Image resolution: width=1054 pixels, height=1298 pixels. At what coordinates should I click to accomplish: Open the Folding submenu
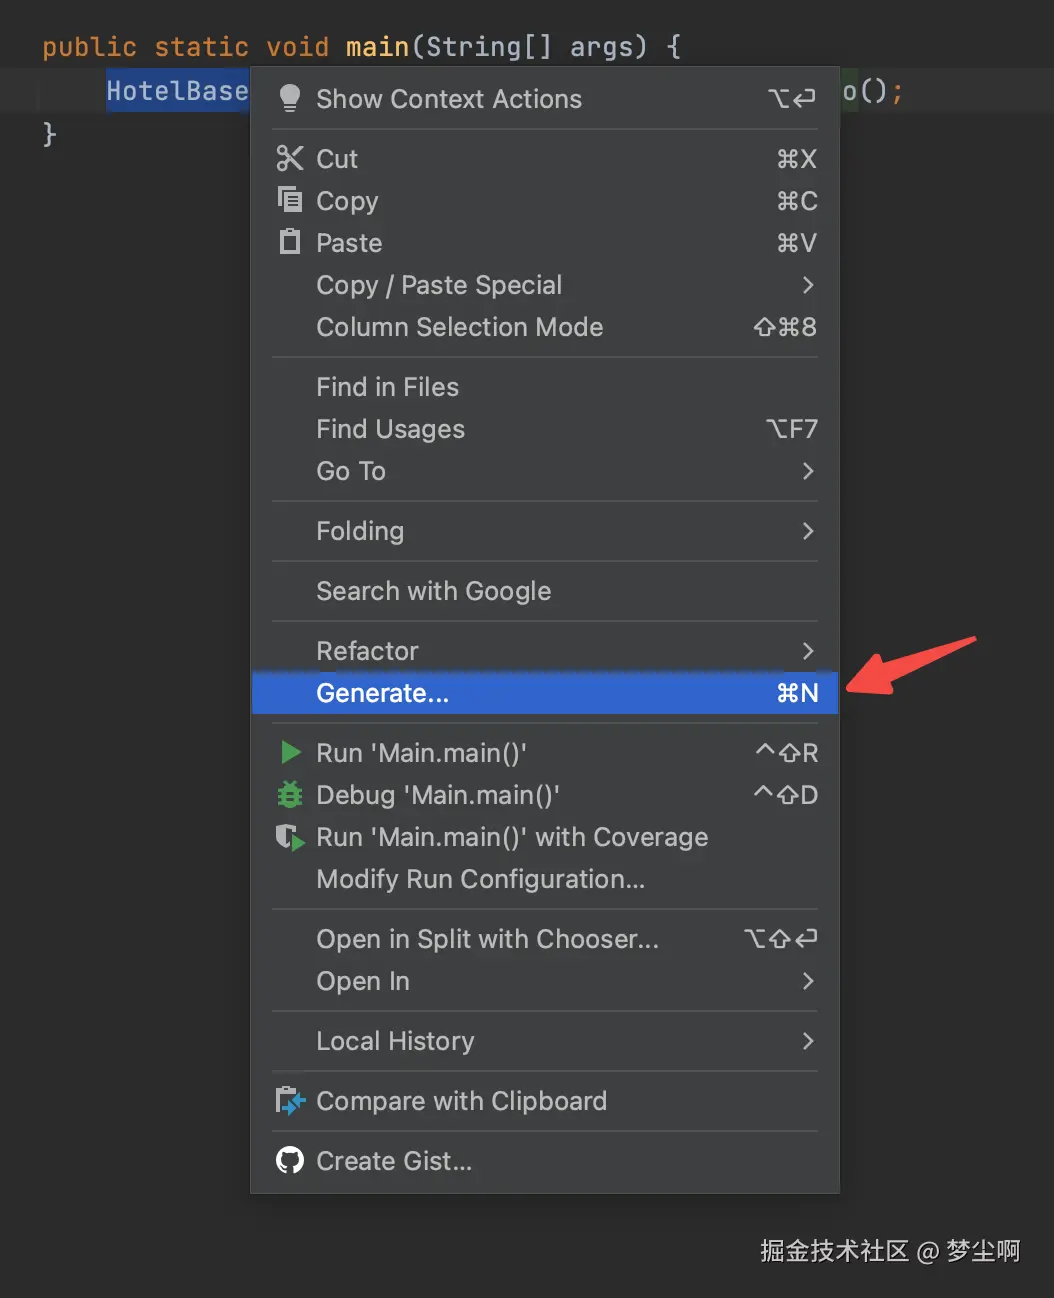tap(360, 531)
